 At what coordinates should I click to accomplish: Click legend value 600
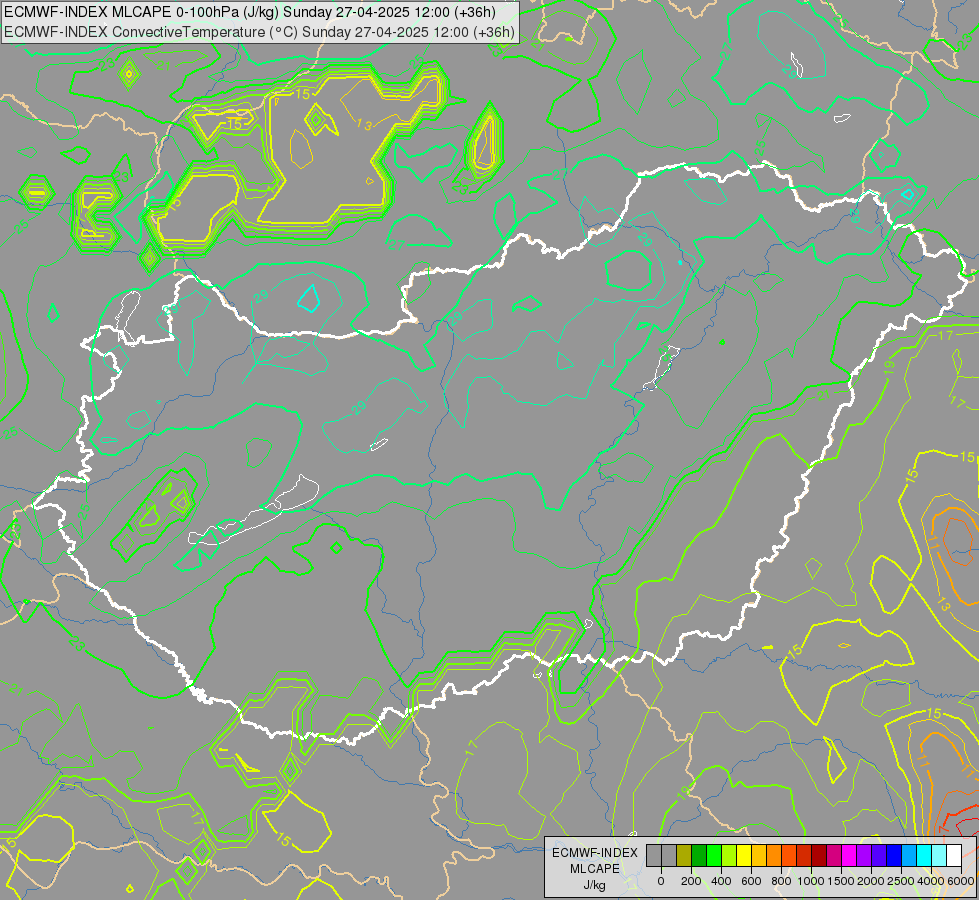tap(751, 881)
